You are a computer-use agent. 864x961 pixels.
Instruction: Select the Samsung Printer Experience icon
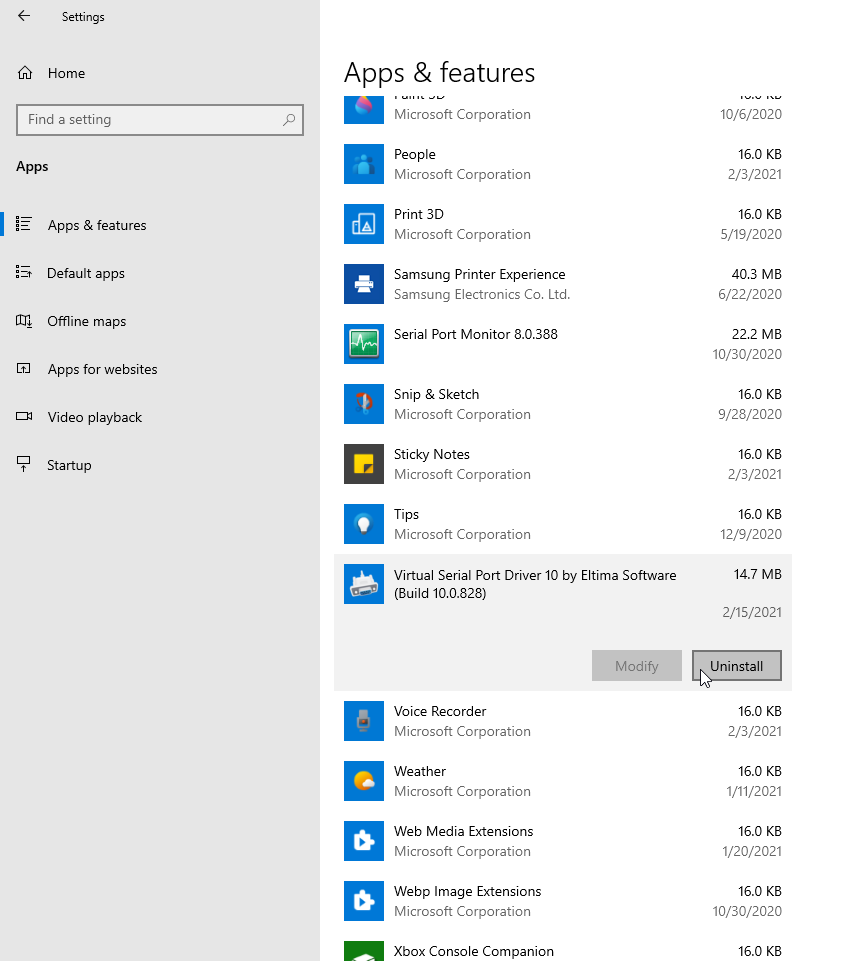pos(364,284)
